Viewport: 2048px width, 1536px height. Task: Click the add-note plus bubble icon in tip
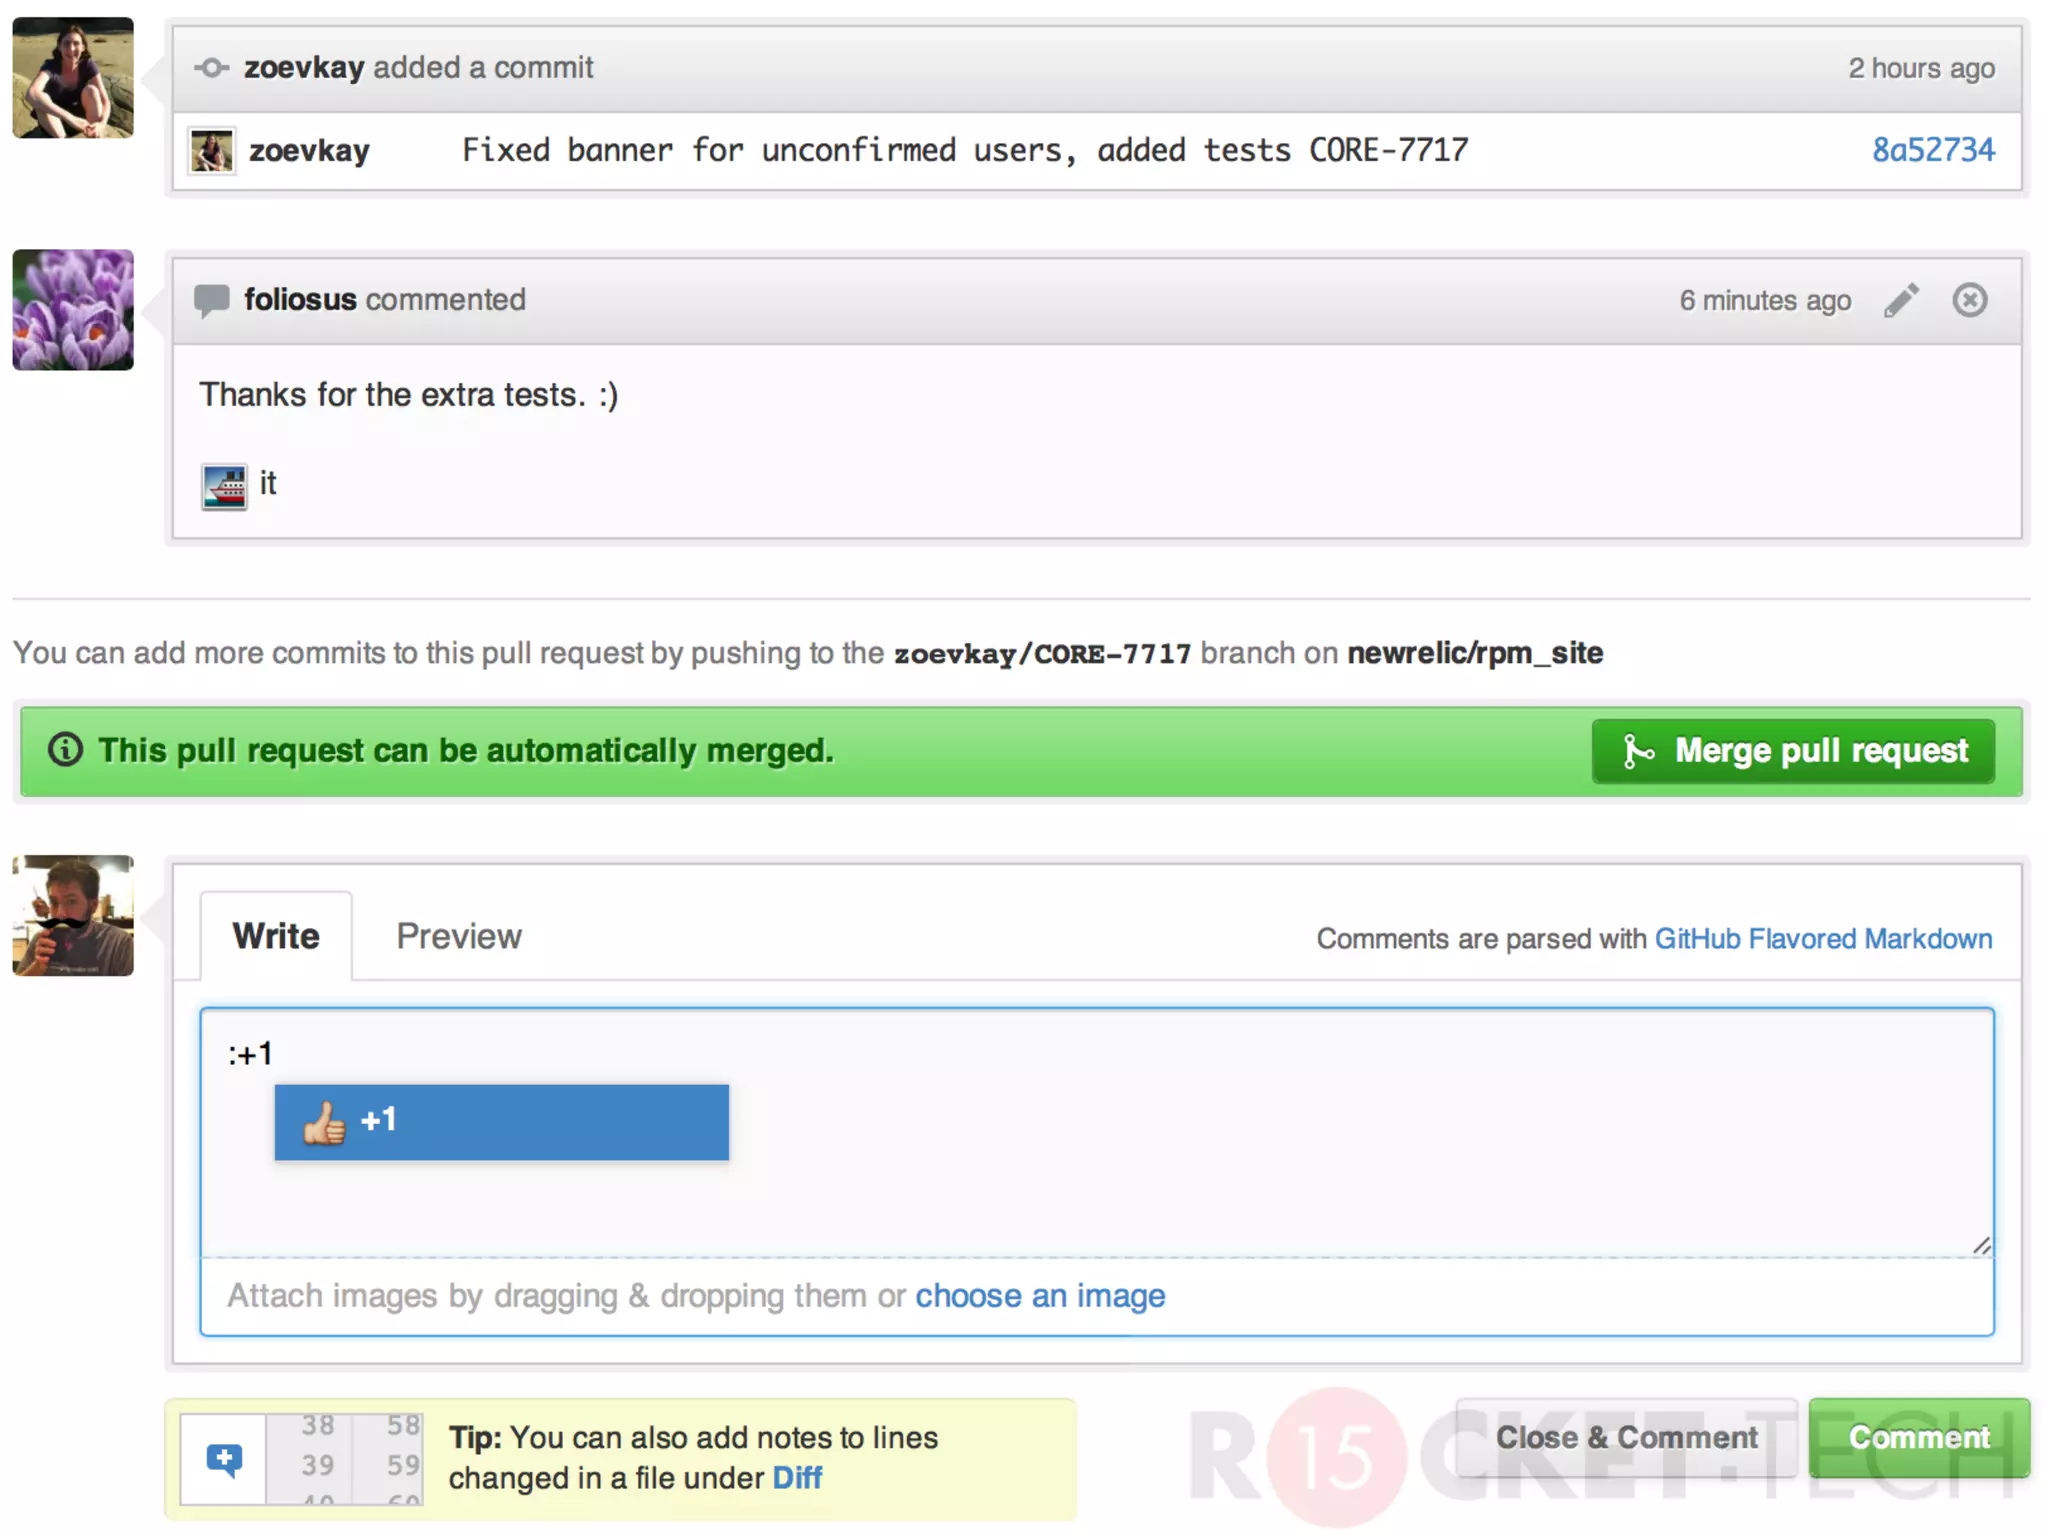224,1460
